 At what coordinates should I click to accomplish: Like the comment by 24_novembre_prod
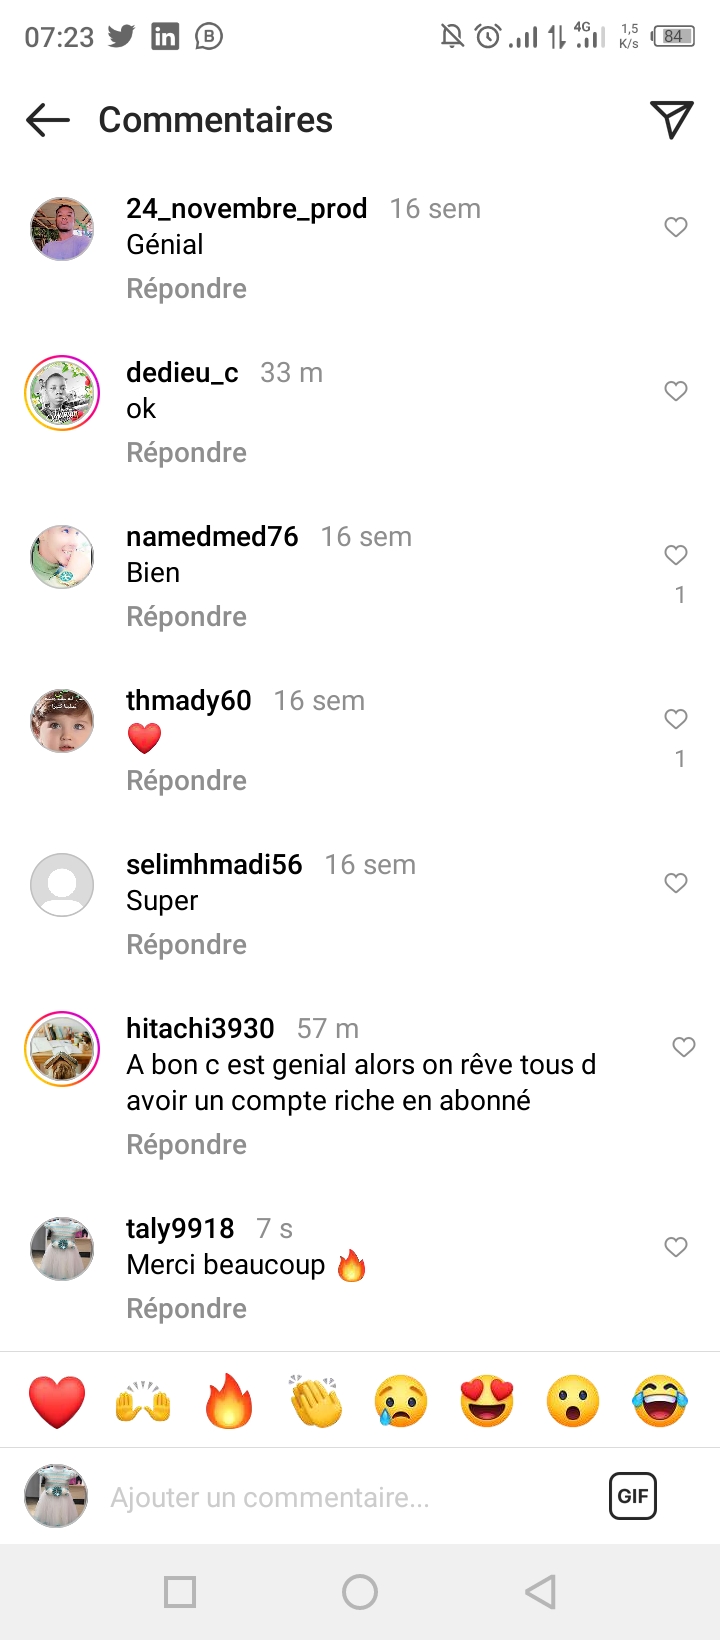point(676,227)
